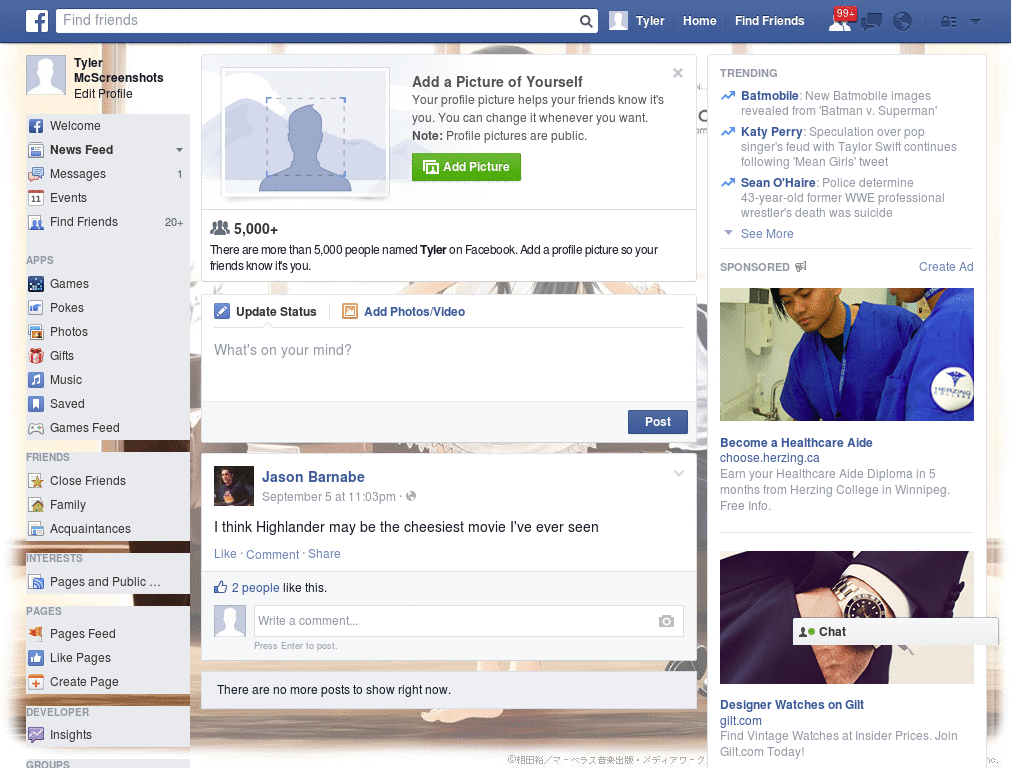The width and height of the screenshot is (1024, 768).
Task: Open privacy shortcuts lock icon
Action: pyautogui.click(x=948, y=22)
